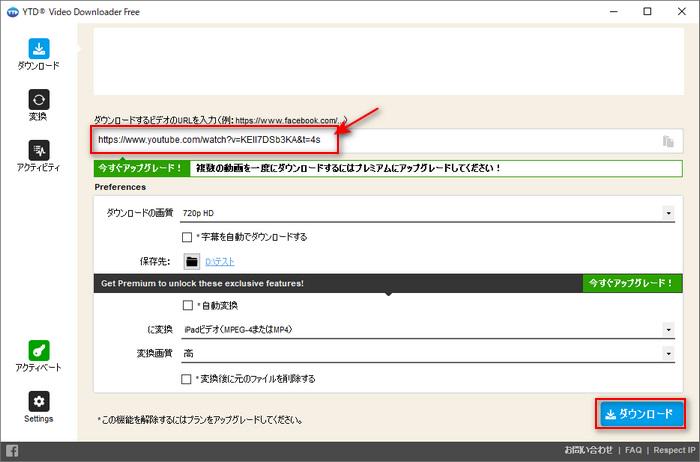Close the YTD Video Downloader window
Viewport: 700px width, 462px height.
point(682,12)
